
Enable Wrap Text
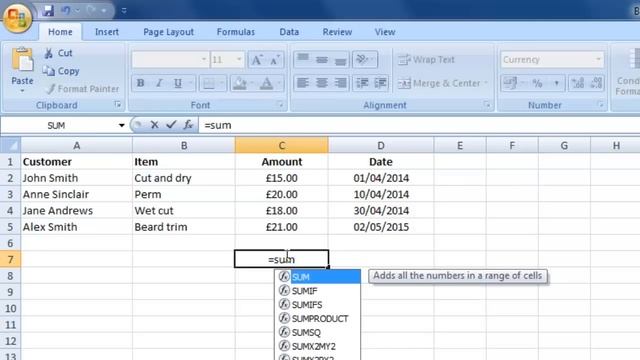click(x=426, y=60)
